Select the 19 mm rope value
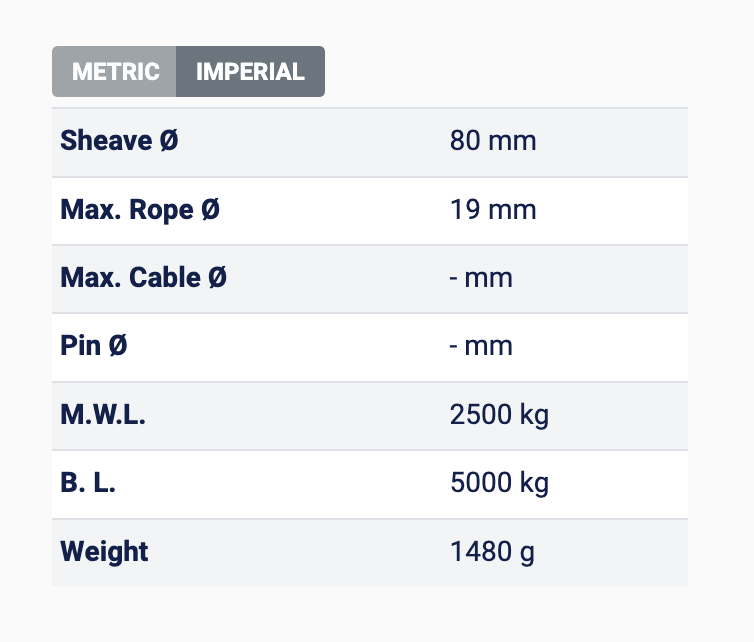Screen dimensions: 754x642 (x=493, y=210)
